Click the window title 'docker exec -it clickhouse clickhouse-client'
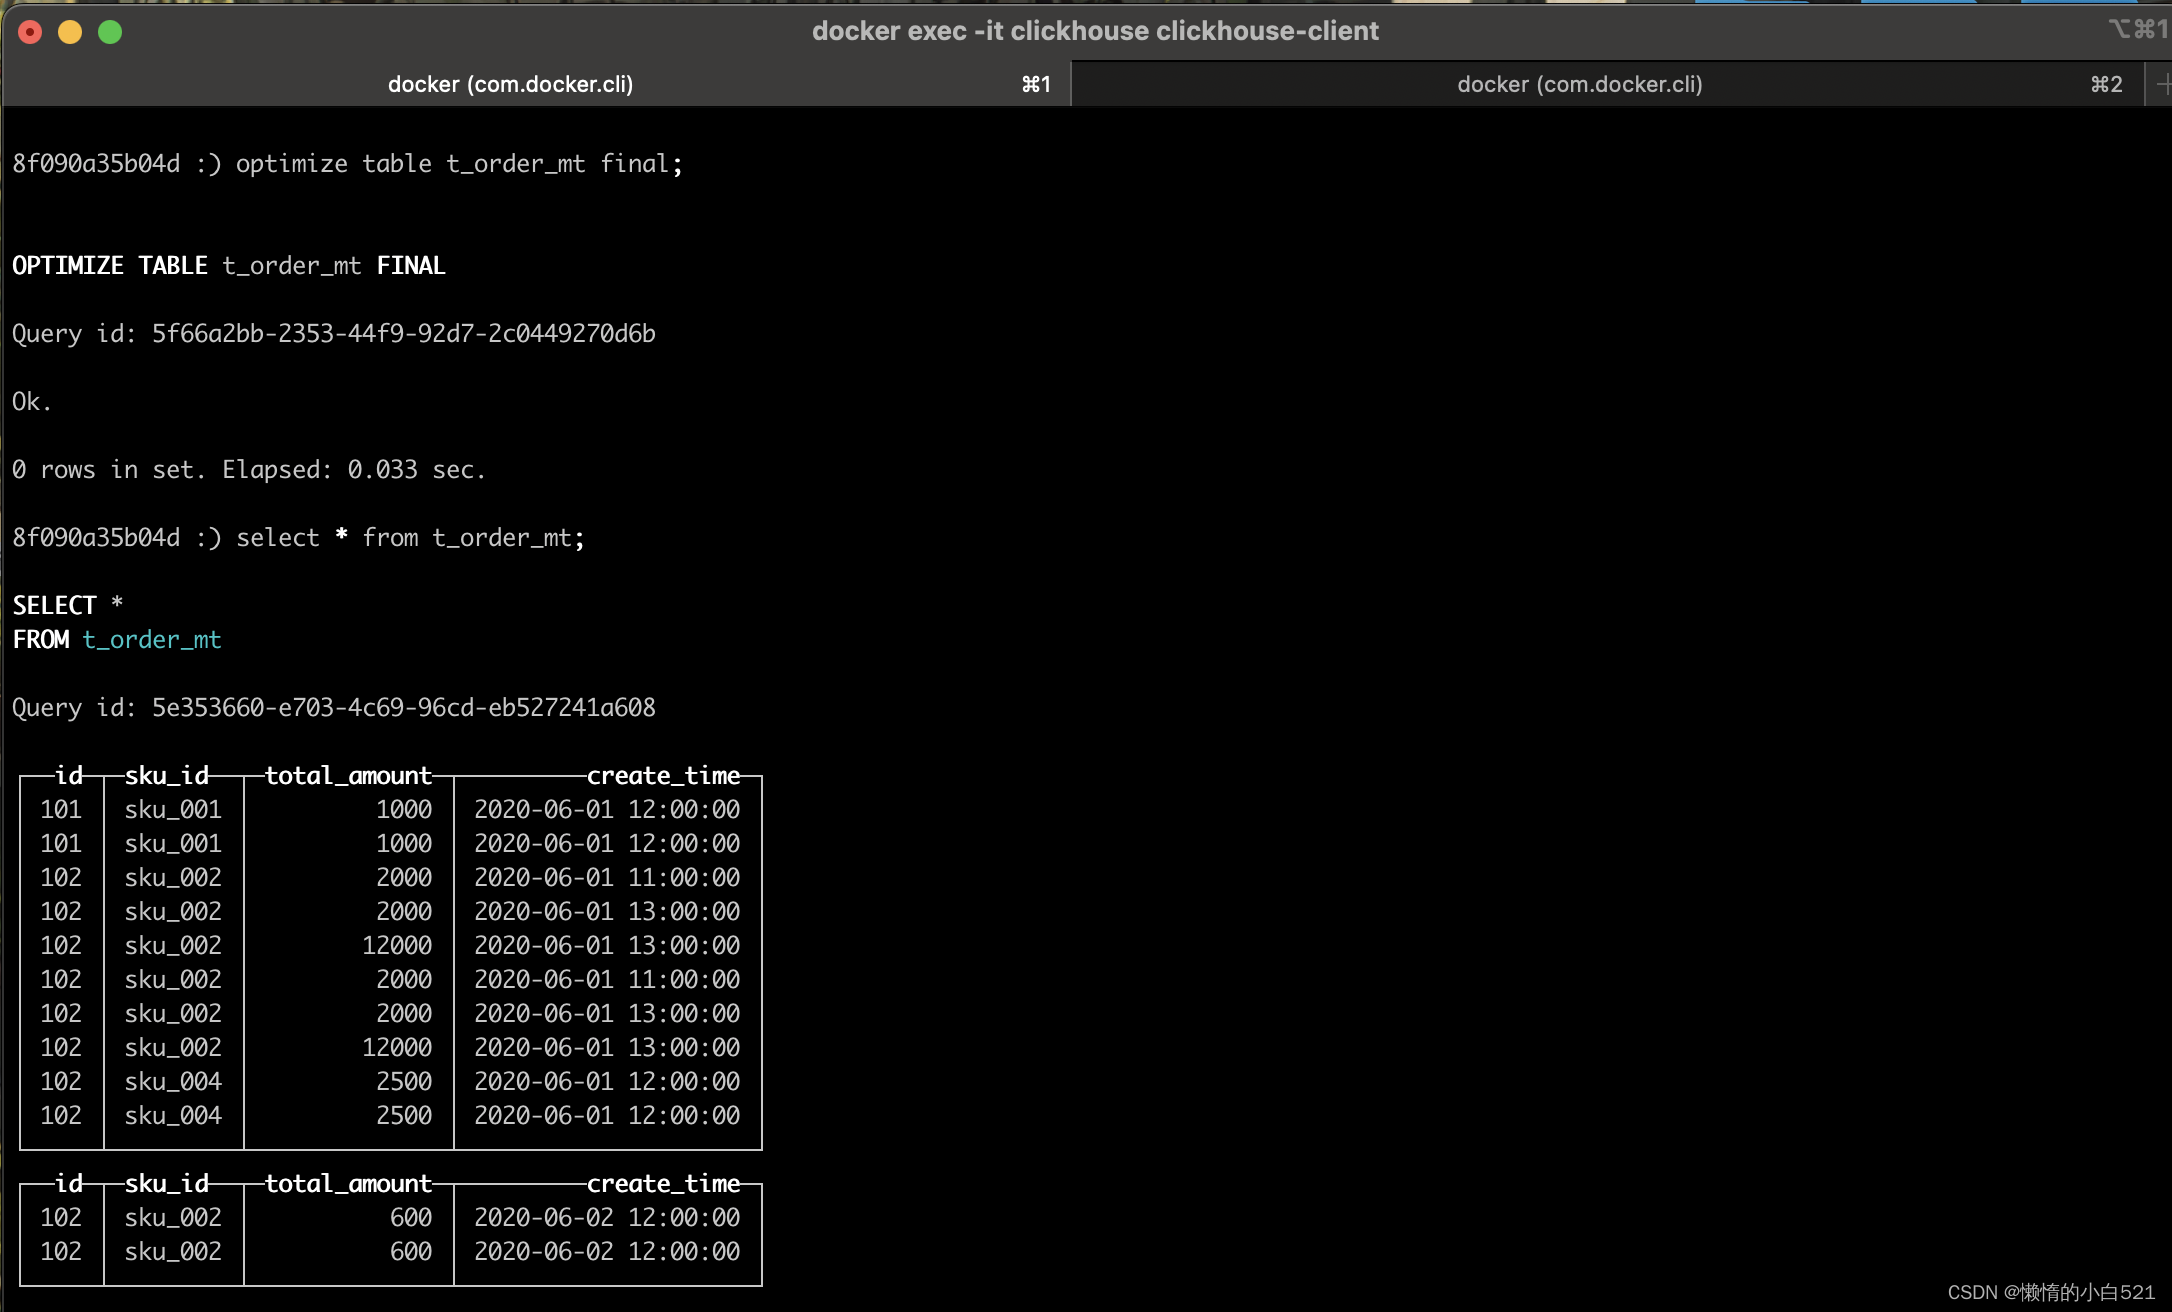This screenshot has width=2172, height=1312. (1095, 31)
